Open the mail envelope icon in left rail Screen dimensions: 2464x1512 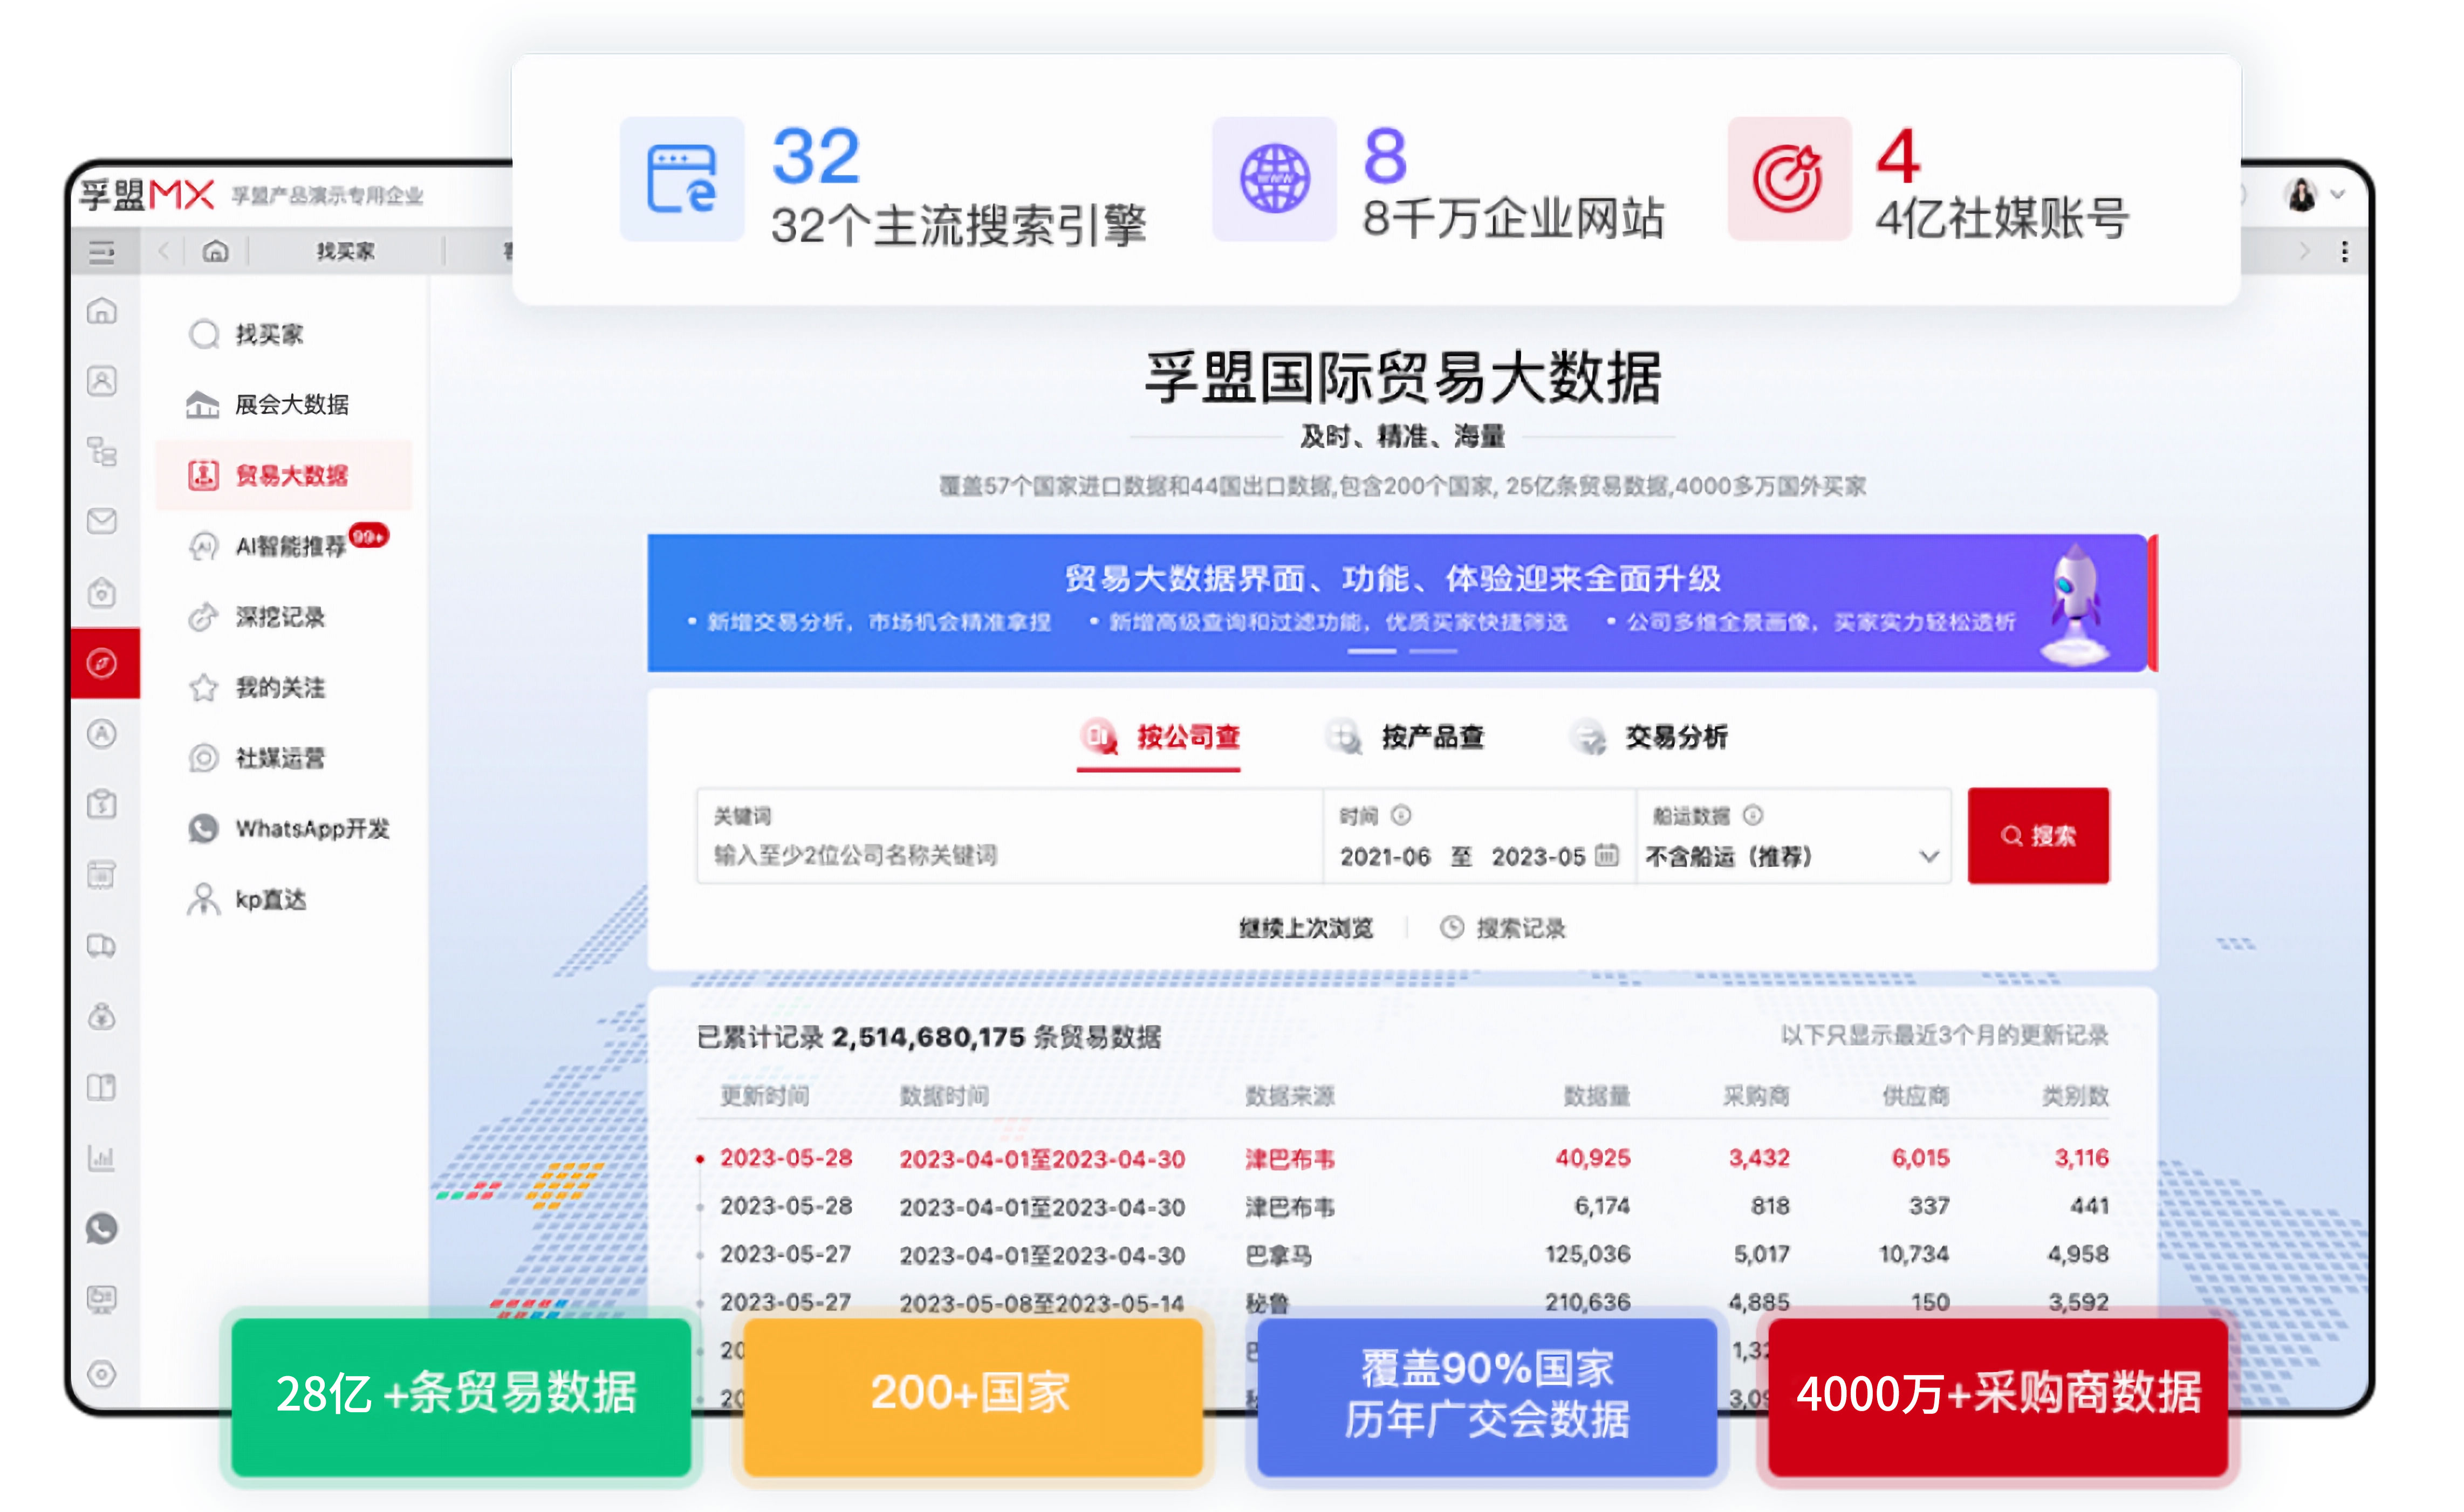[x=102, y=521]
